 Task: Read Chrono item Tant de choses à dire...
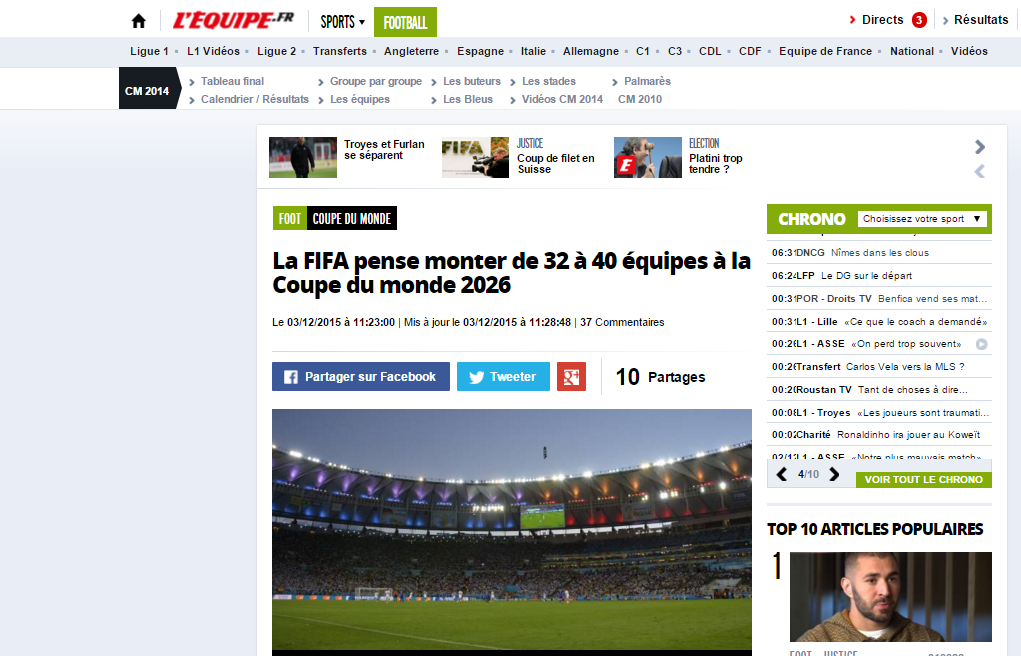coord(913,390)
